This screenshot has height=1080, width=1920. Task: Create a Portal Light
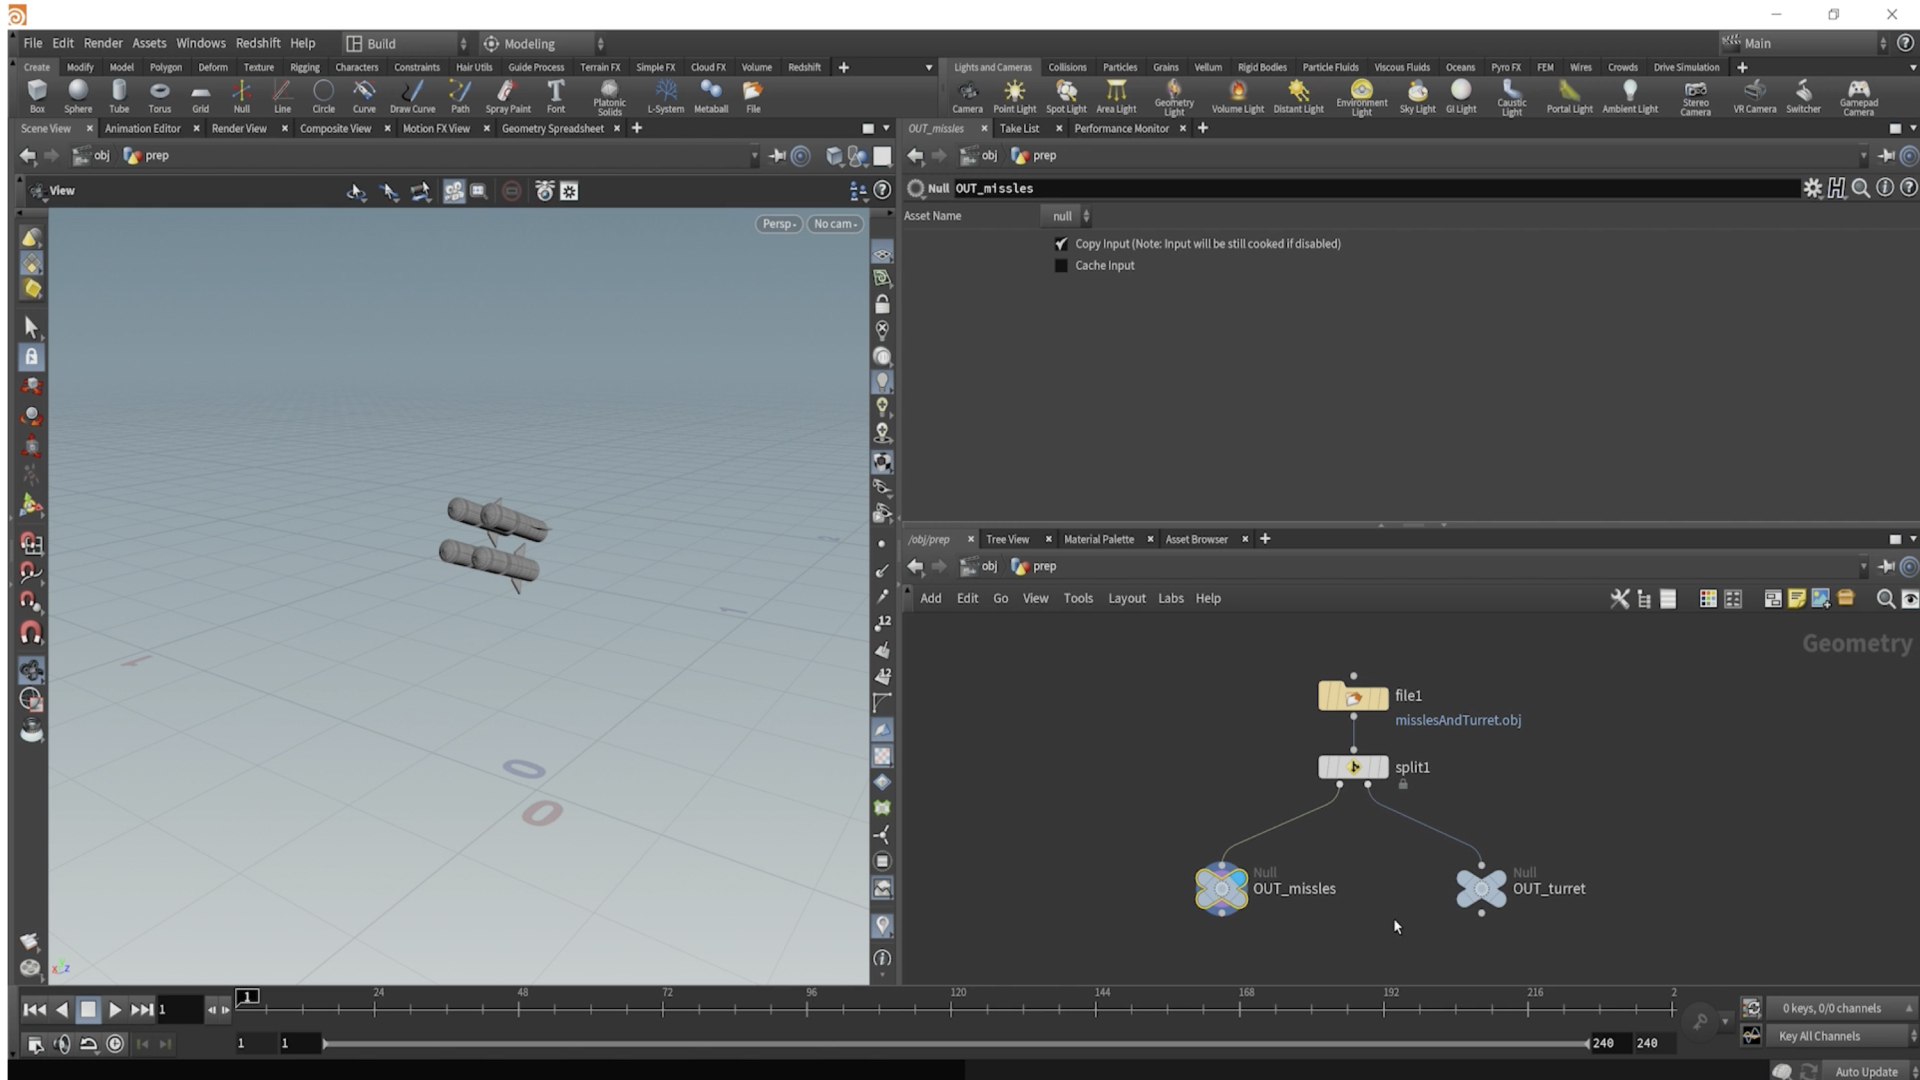1569,97
